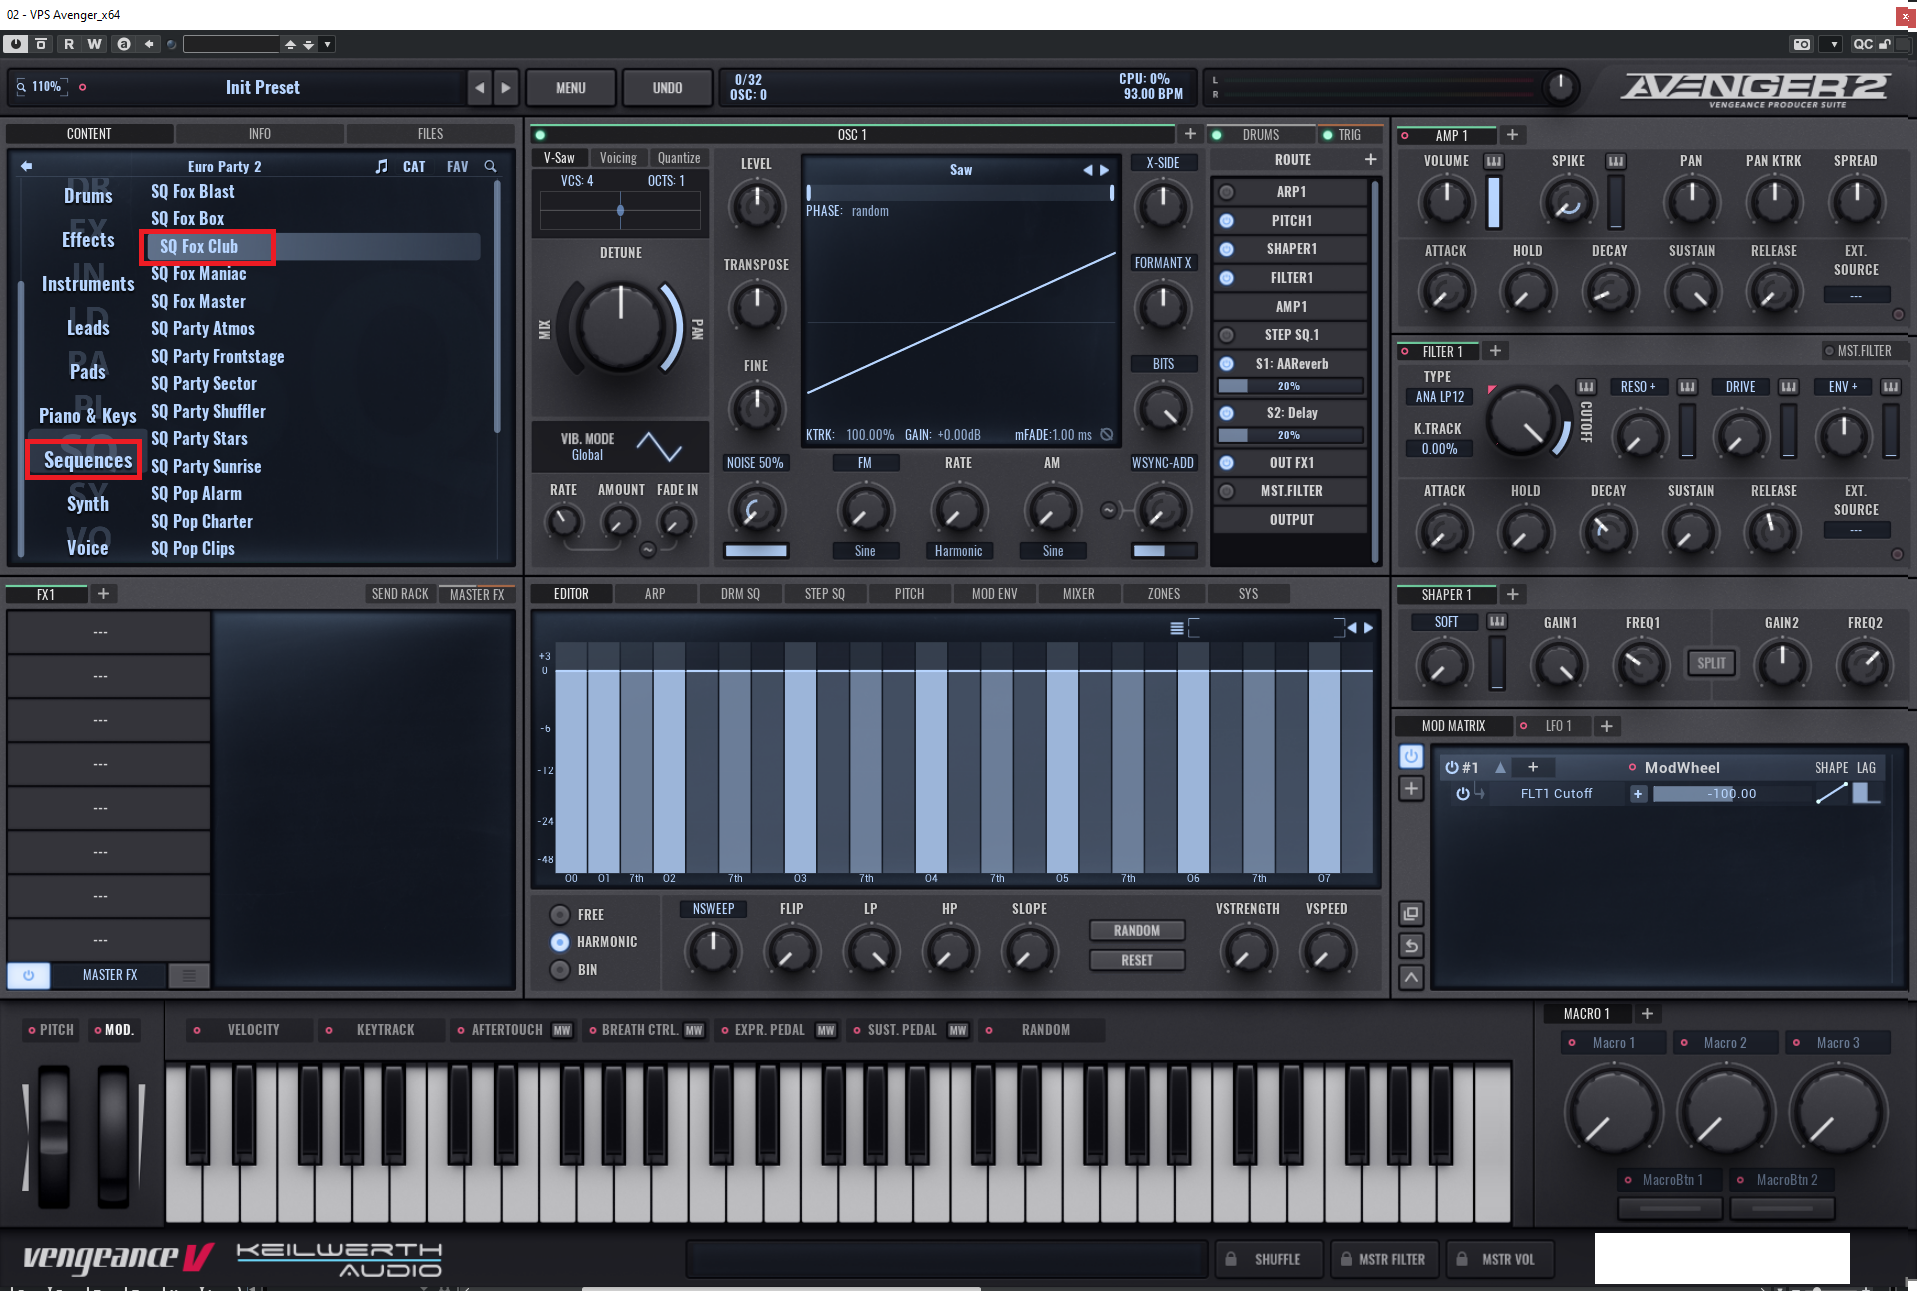Viewport: 1917px width, 1291px height.
Task: Select the FREE radio option
Action: pos(560,915)
